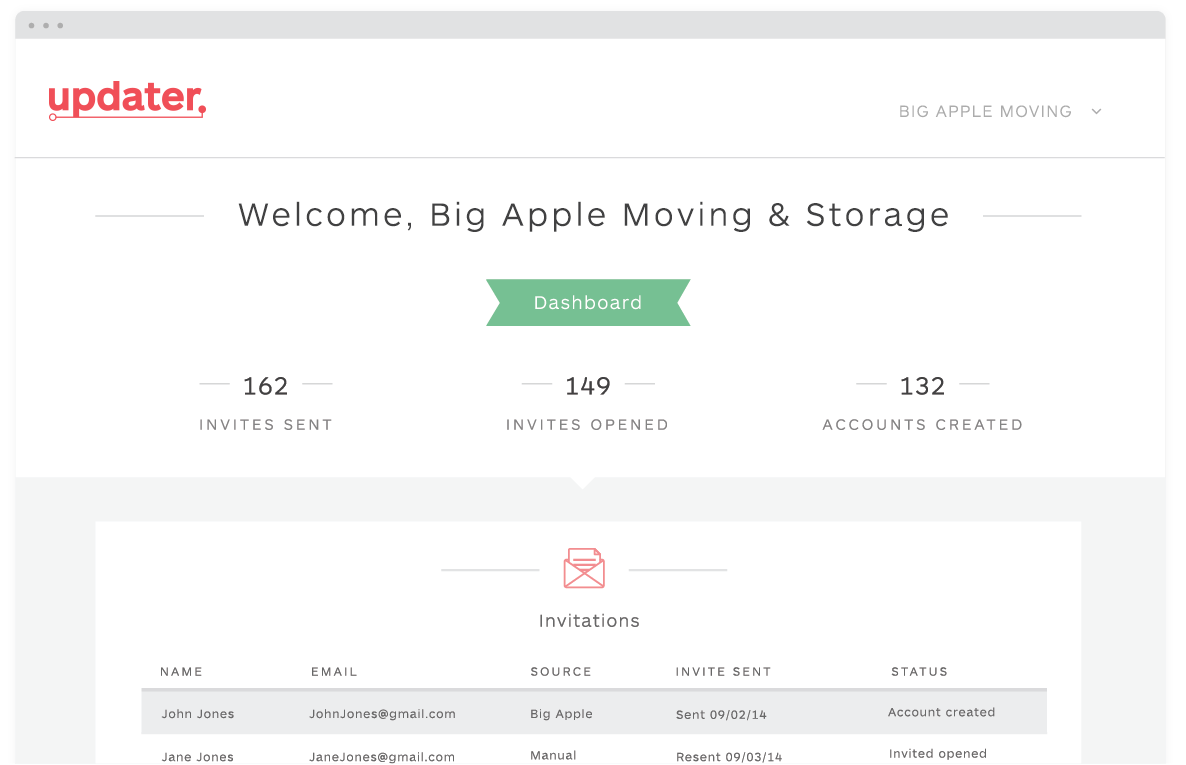Click the Big Apple source cell
Image resolution: width=1186 pixels, height=765 pixels.
(x=561, y=714)
